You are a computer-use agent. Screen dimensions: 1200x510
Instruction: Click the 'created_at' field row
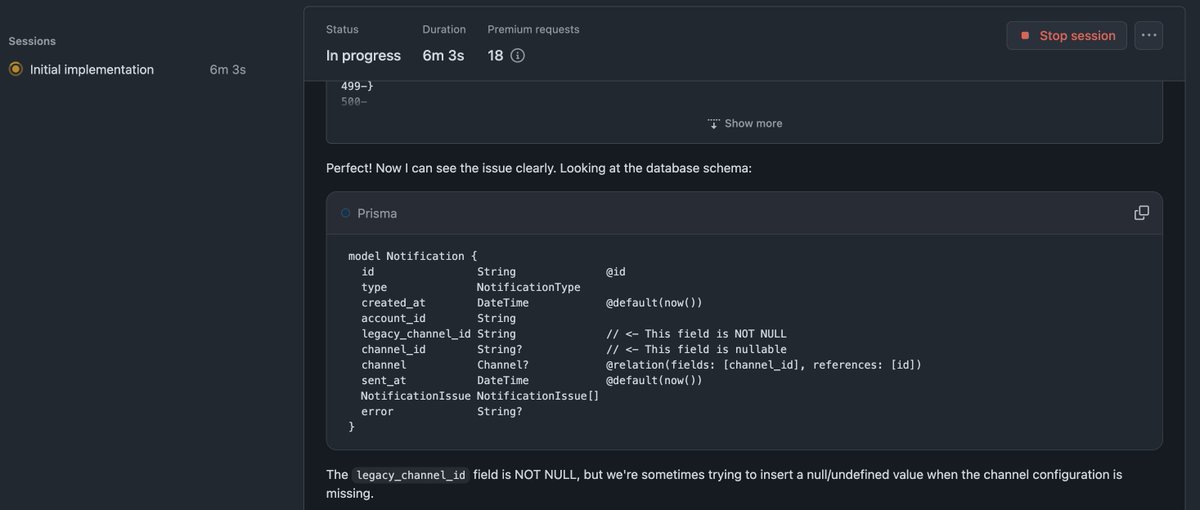pos(532,303)
